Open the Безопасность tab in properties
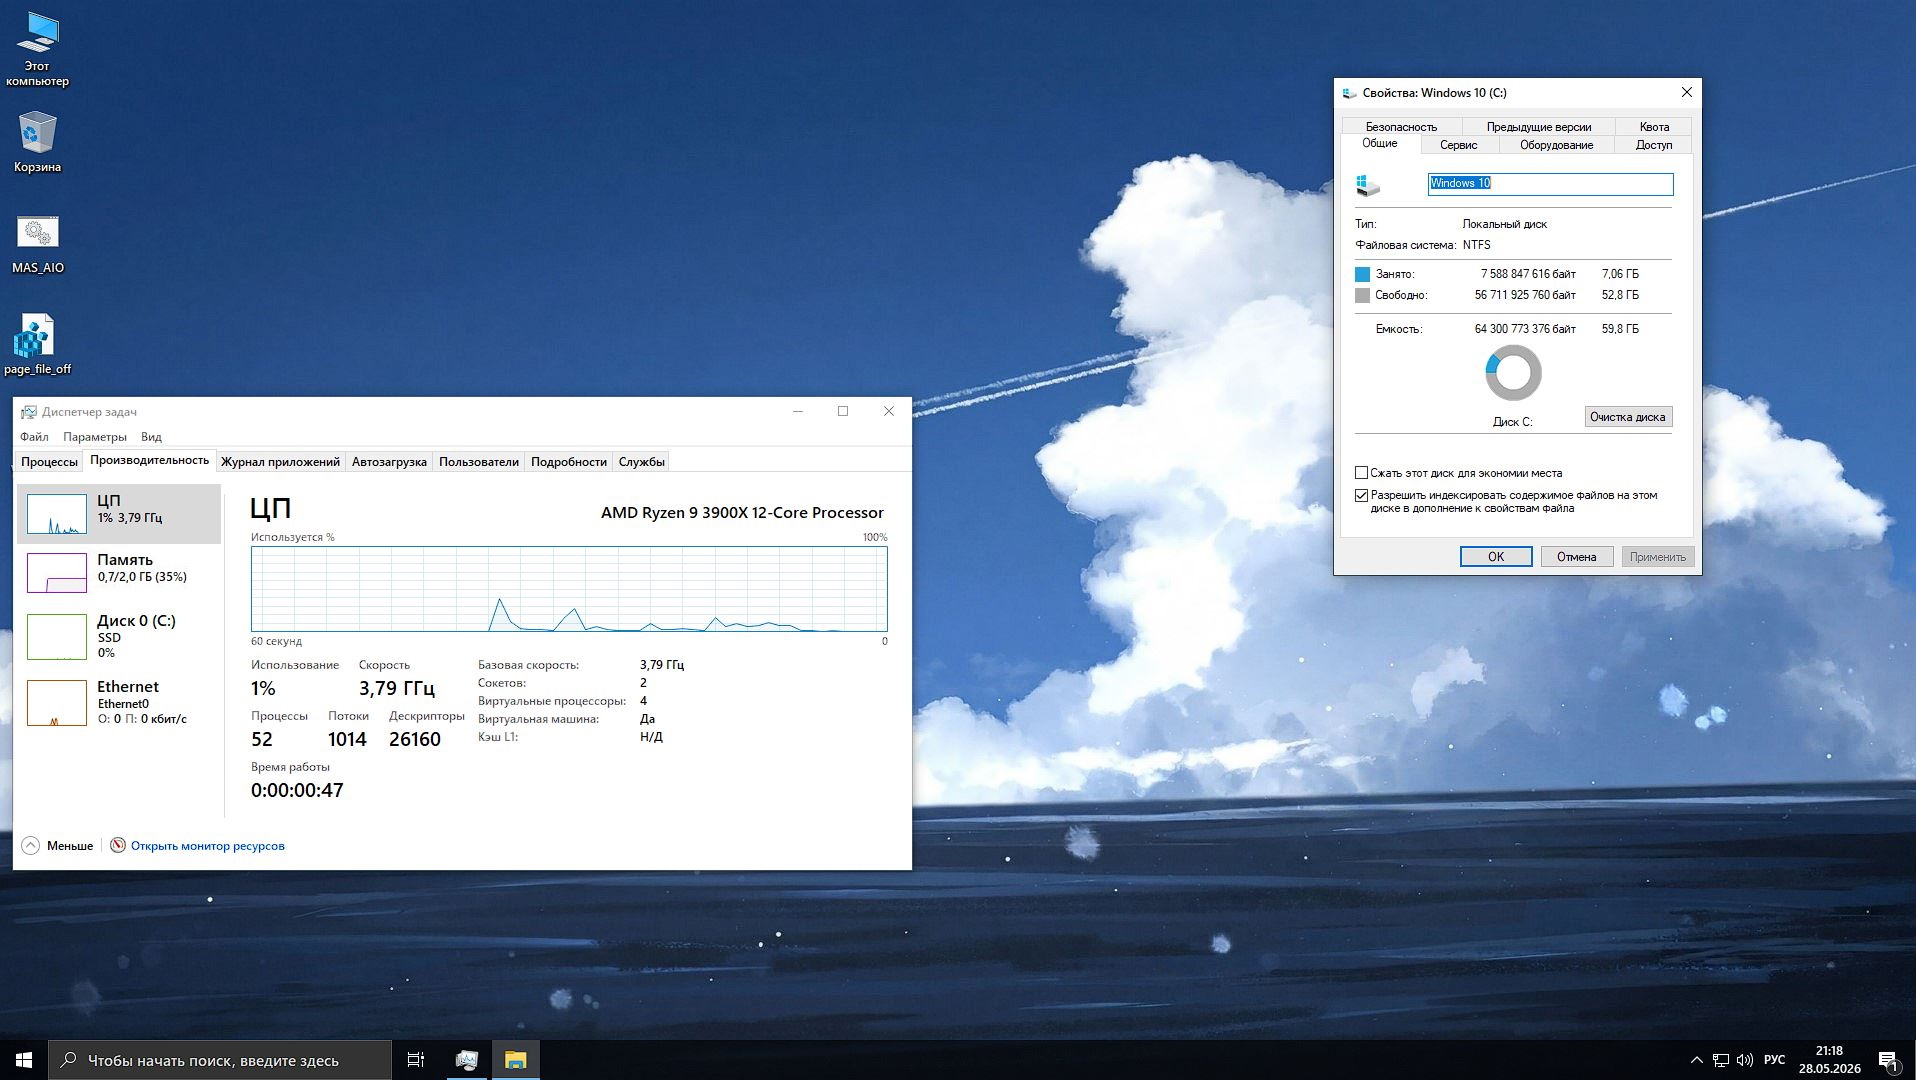The width and height of the screenshot is (1916, 1080). [1401, 127]
